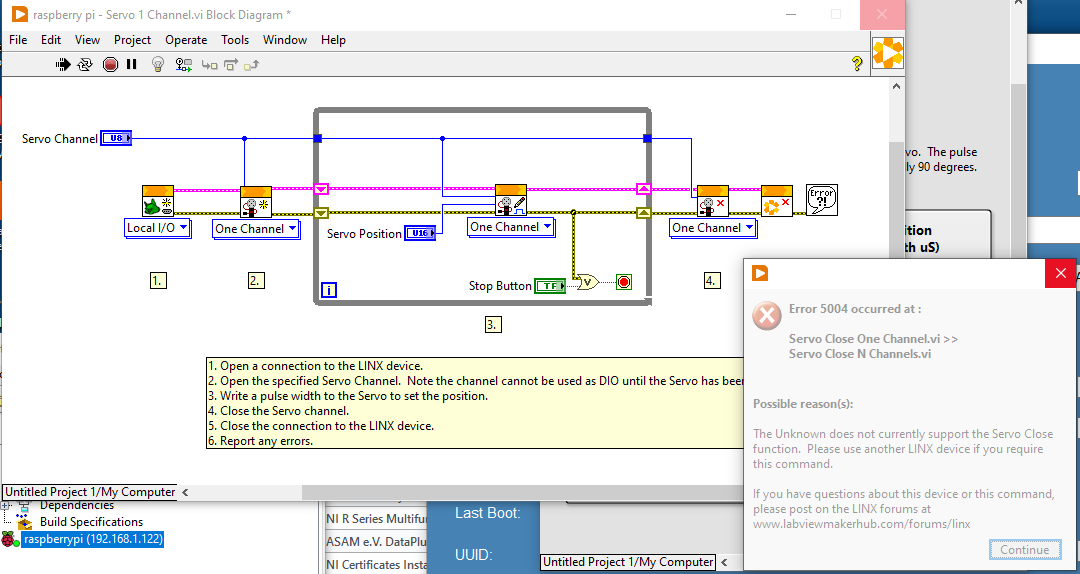Open One Channel dropdown under Servo Open
The width and height of the screenshot is (1080, 574).
pyautogui.click(x=256, y=229)
